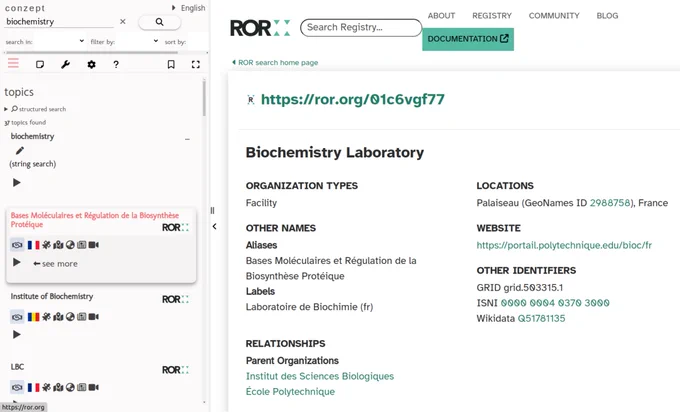
Task: Open the question mark help icon
Action: point(116,64)
